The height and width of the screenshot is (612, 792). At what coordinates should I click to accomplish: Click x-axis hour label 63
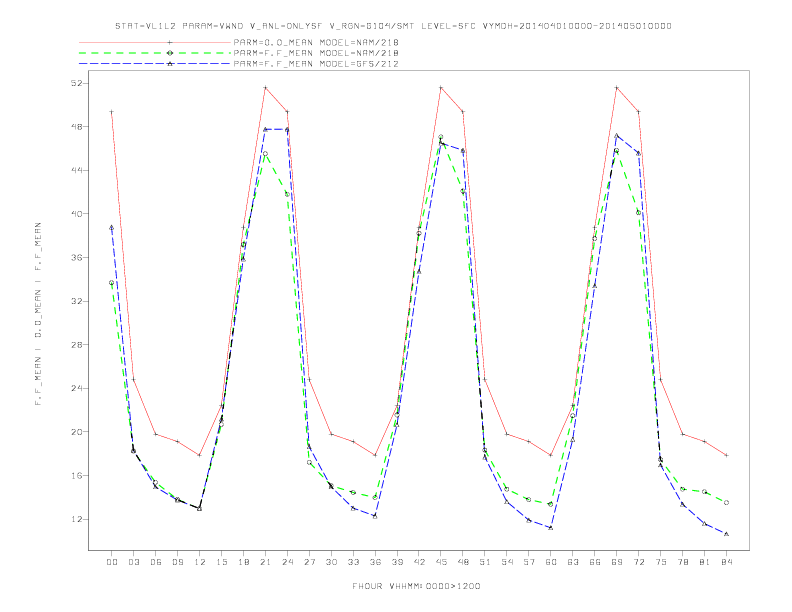[573, 562]
